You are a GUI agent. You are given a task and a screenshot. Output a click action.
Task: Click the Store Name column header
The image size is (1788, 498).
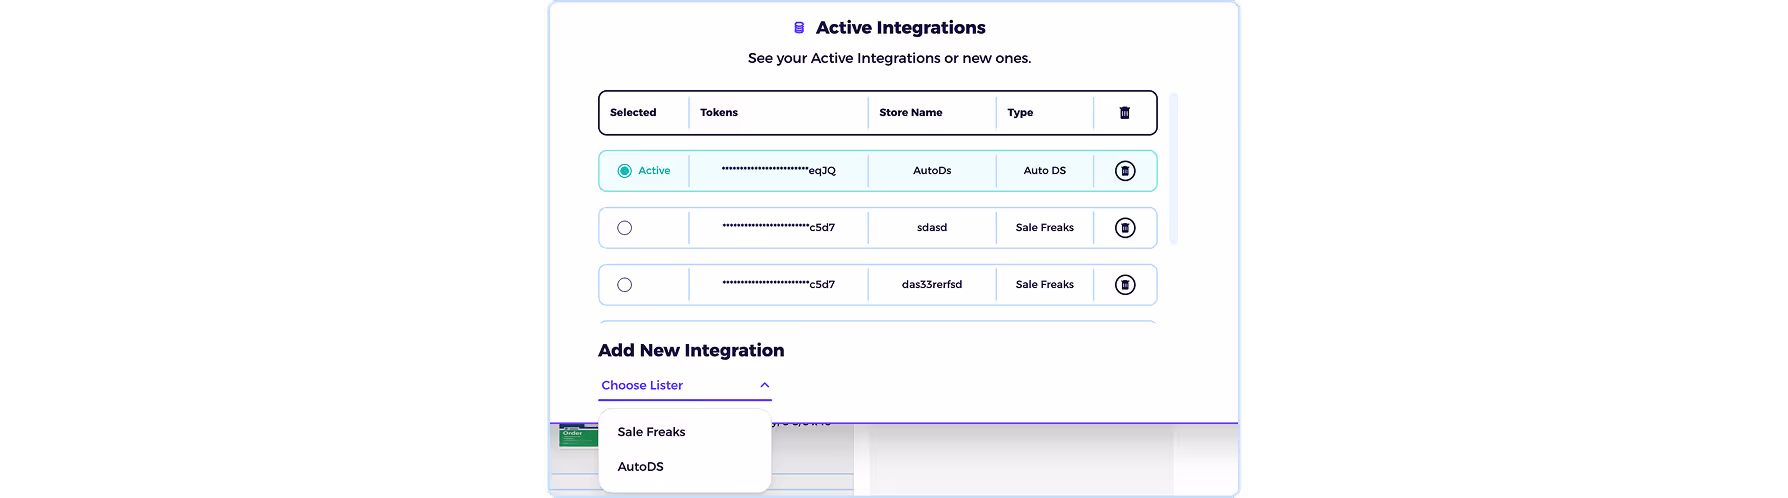coord(911,113)
